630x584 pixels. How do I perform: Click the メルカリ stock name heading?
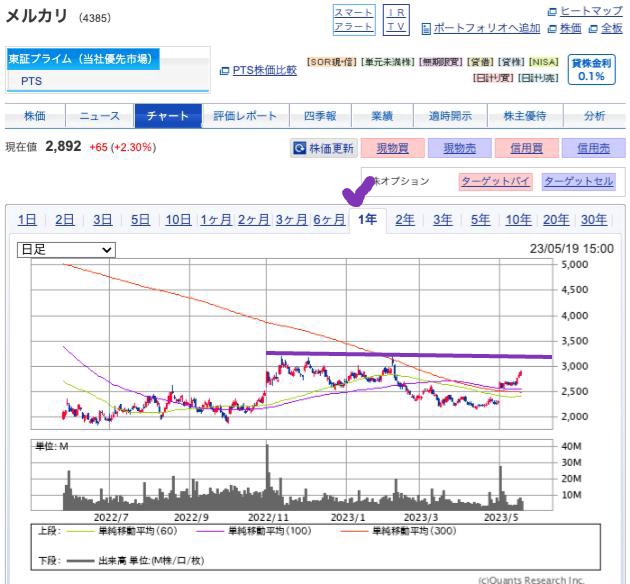click(x=37, y=16)
